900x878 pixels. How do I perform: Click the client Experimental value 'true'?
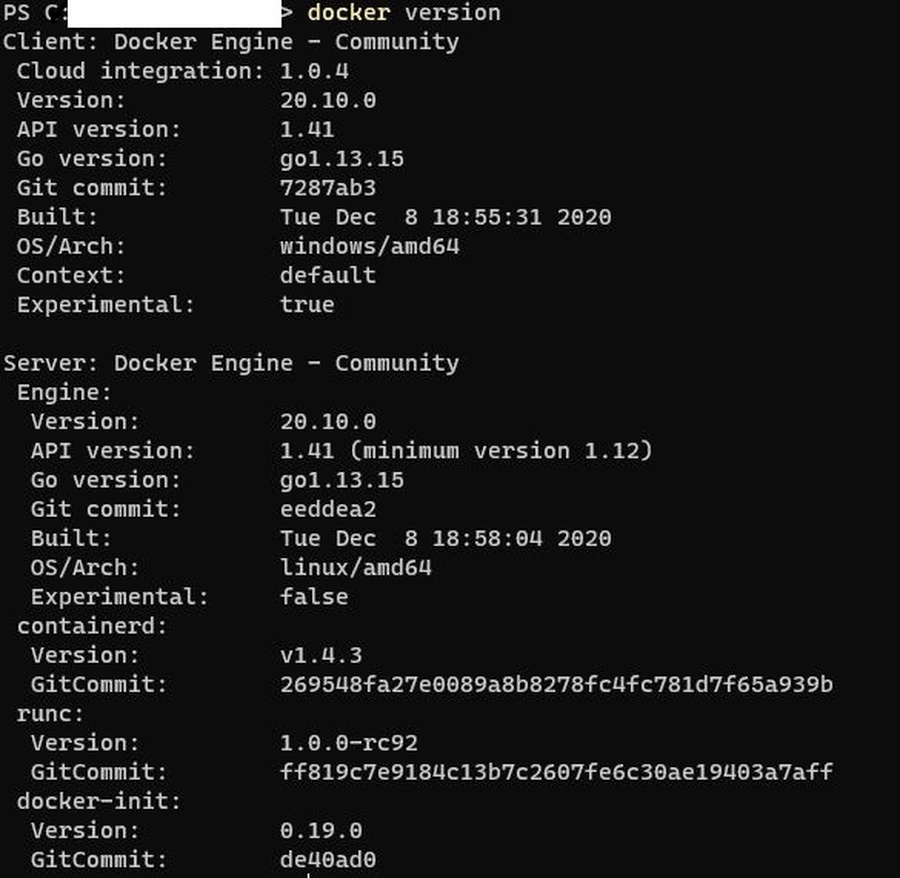(307, 305)
